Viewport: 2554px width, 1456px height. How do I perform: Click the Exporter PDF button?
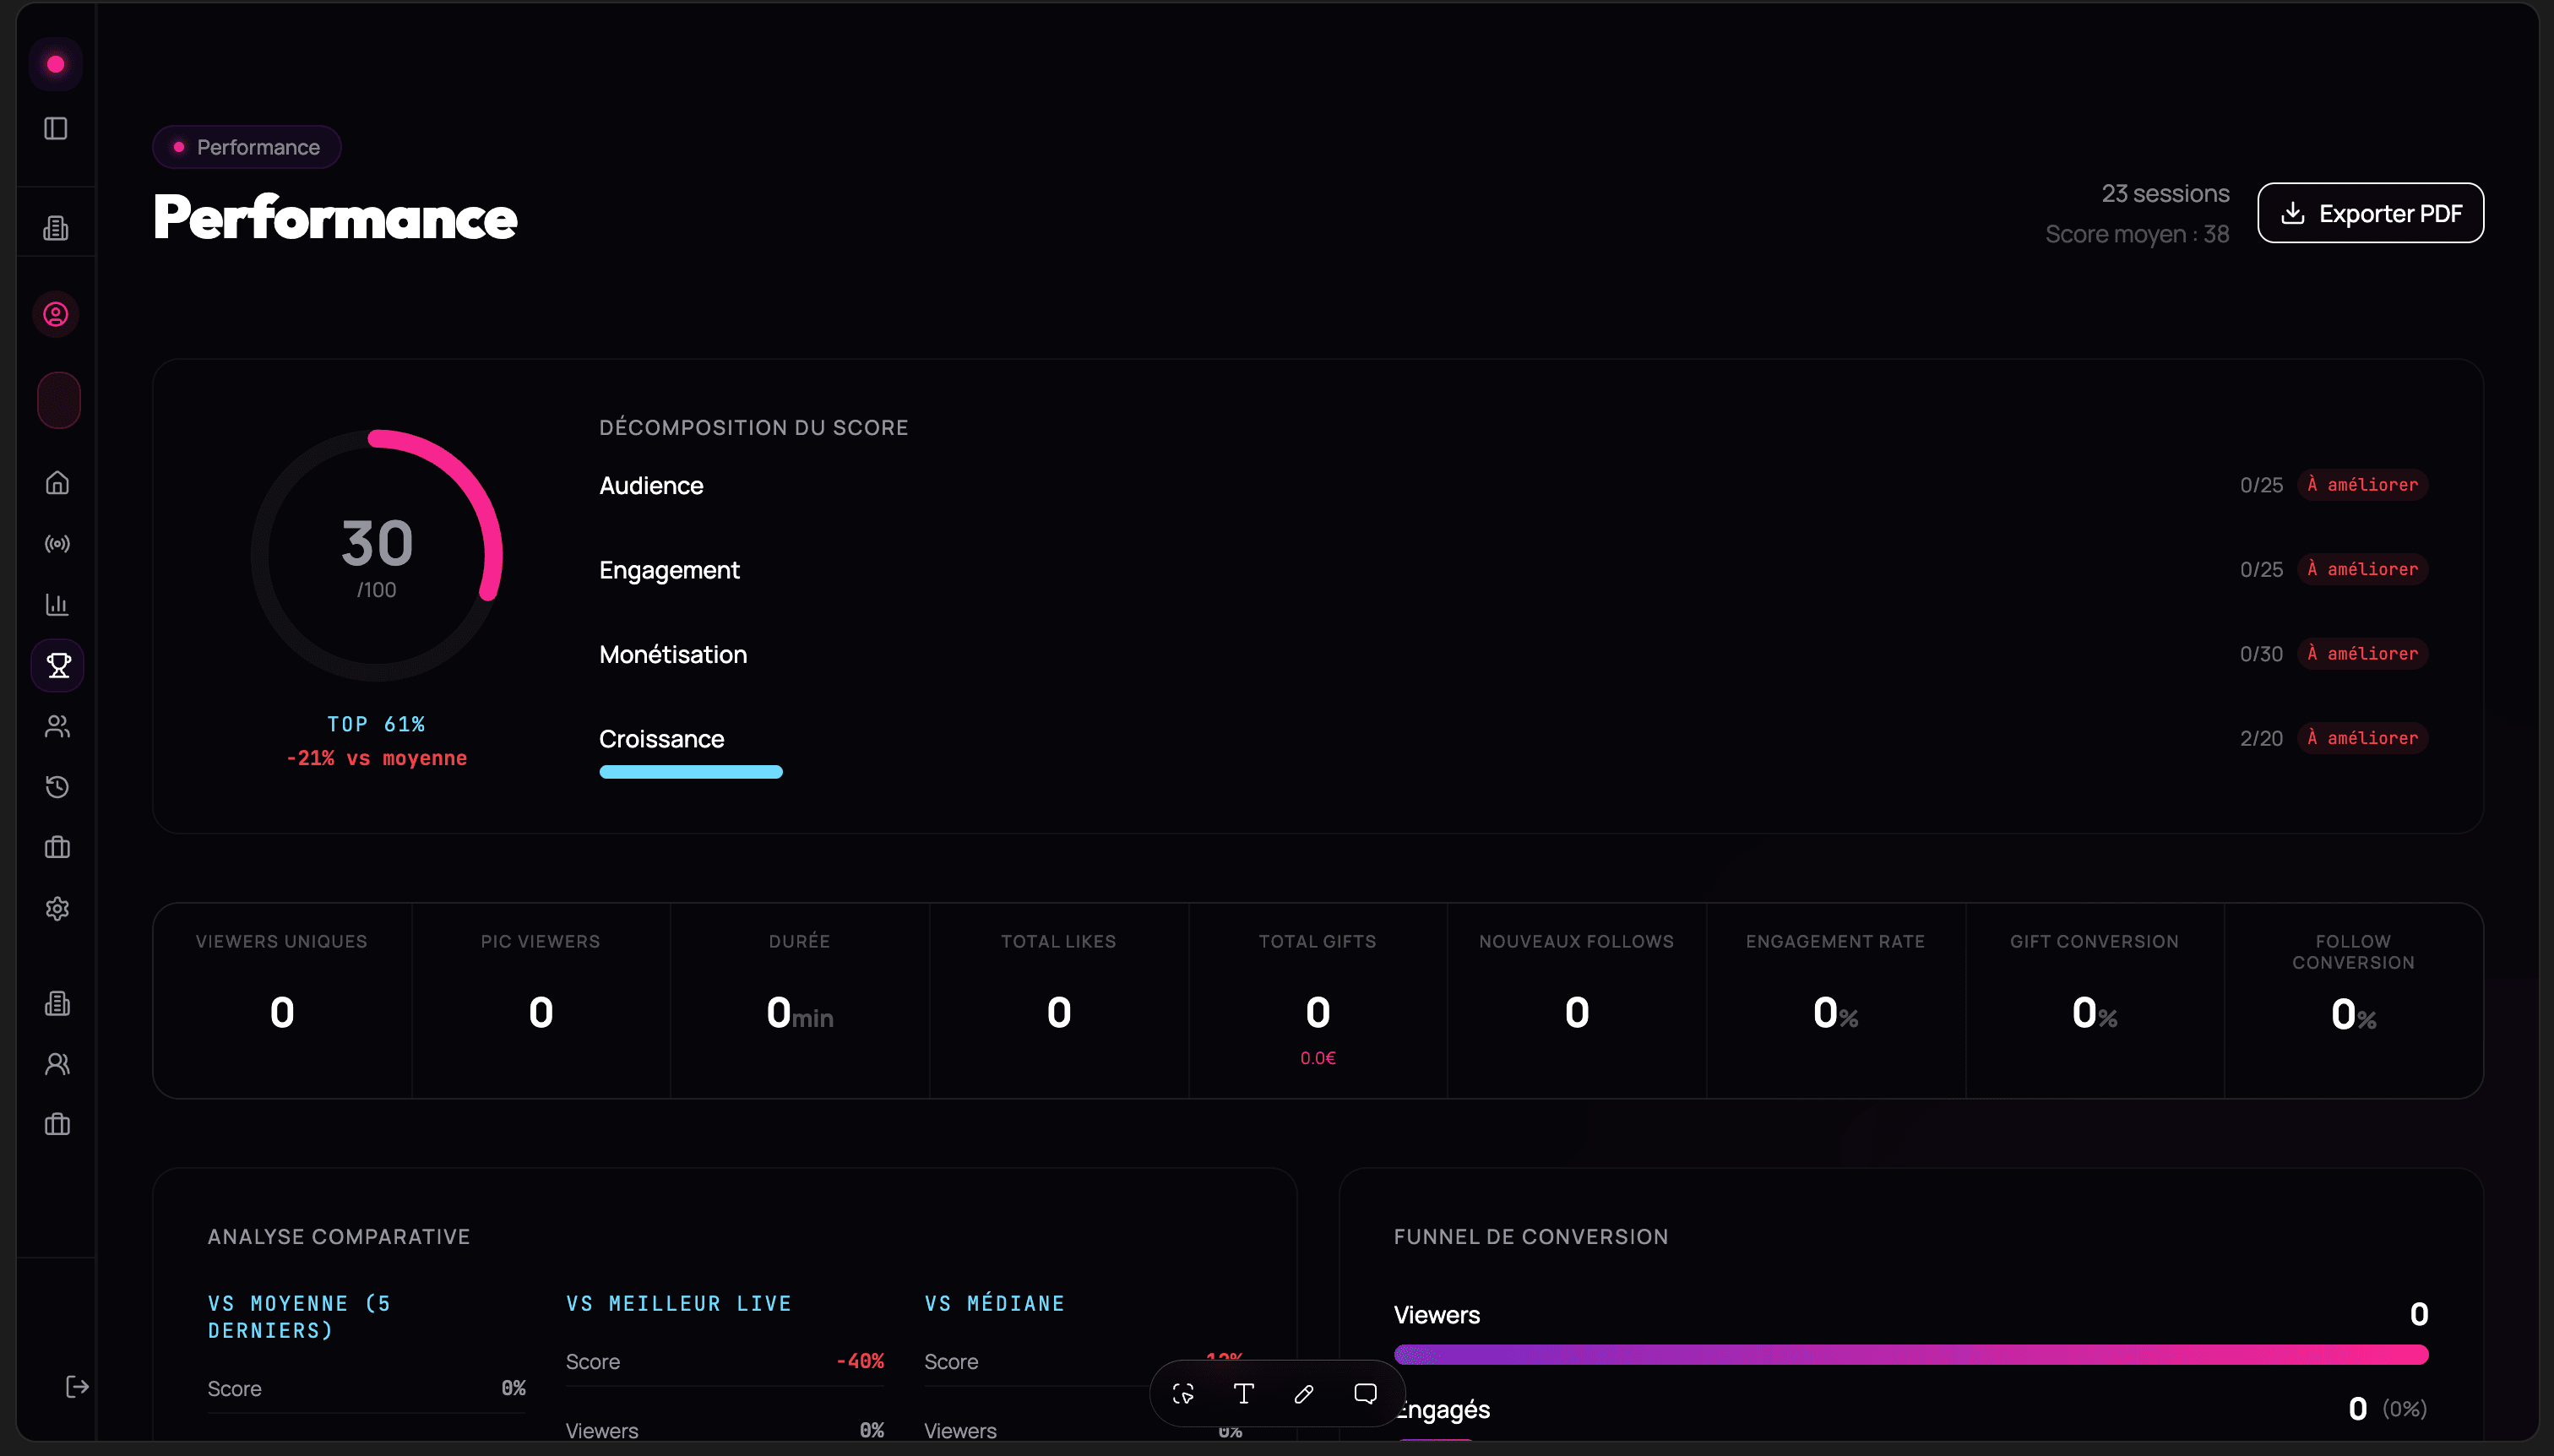coord(2370,213)
